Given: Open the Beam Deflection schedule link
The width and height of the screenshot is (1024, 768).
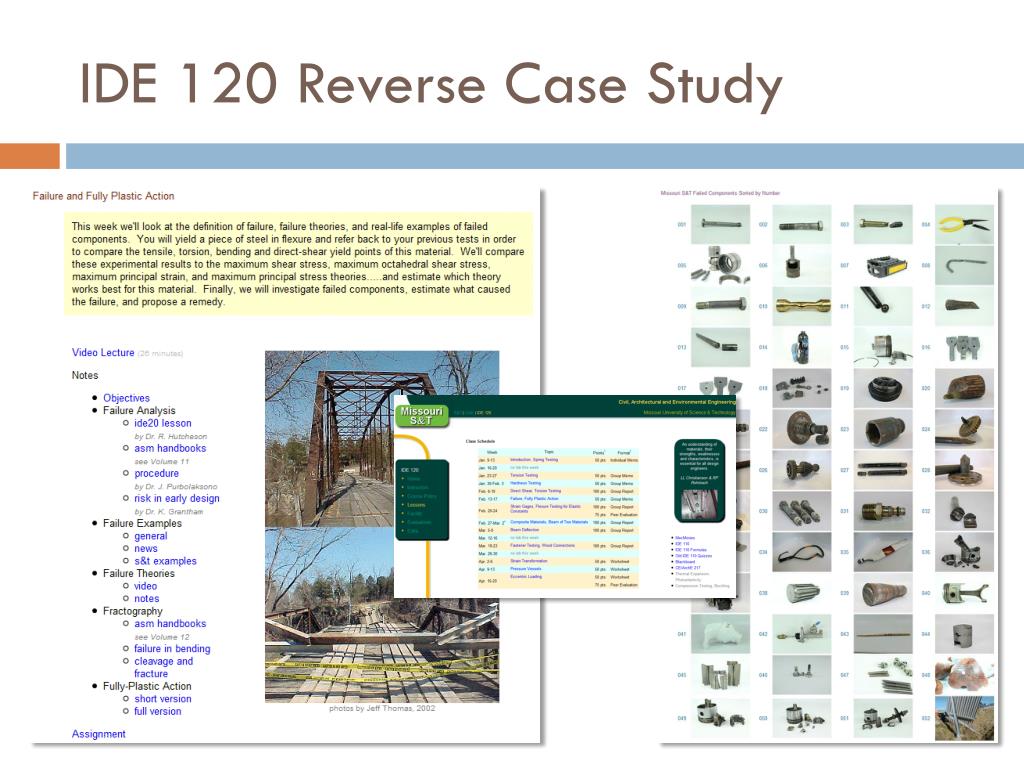Looking at the screenshot, I should tap(524, 530).
